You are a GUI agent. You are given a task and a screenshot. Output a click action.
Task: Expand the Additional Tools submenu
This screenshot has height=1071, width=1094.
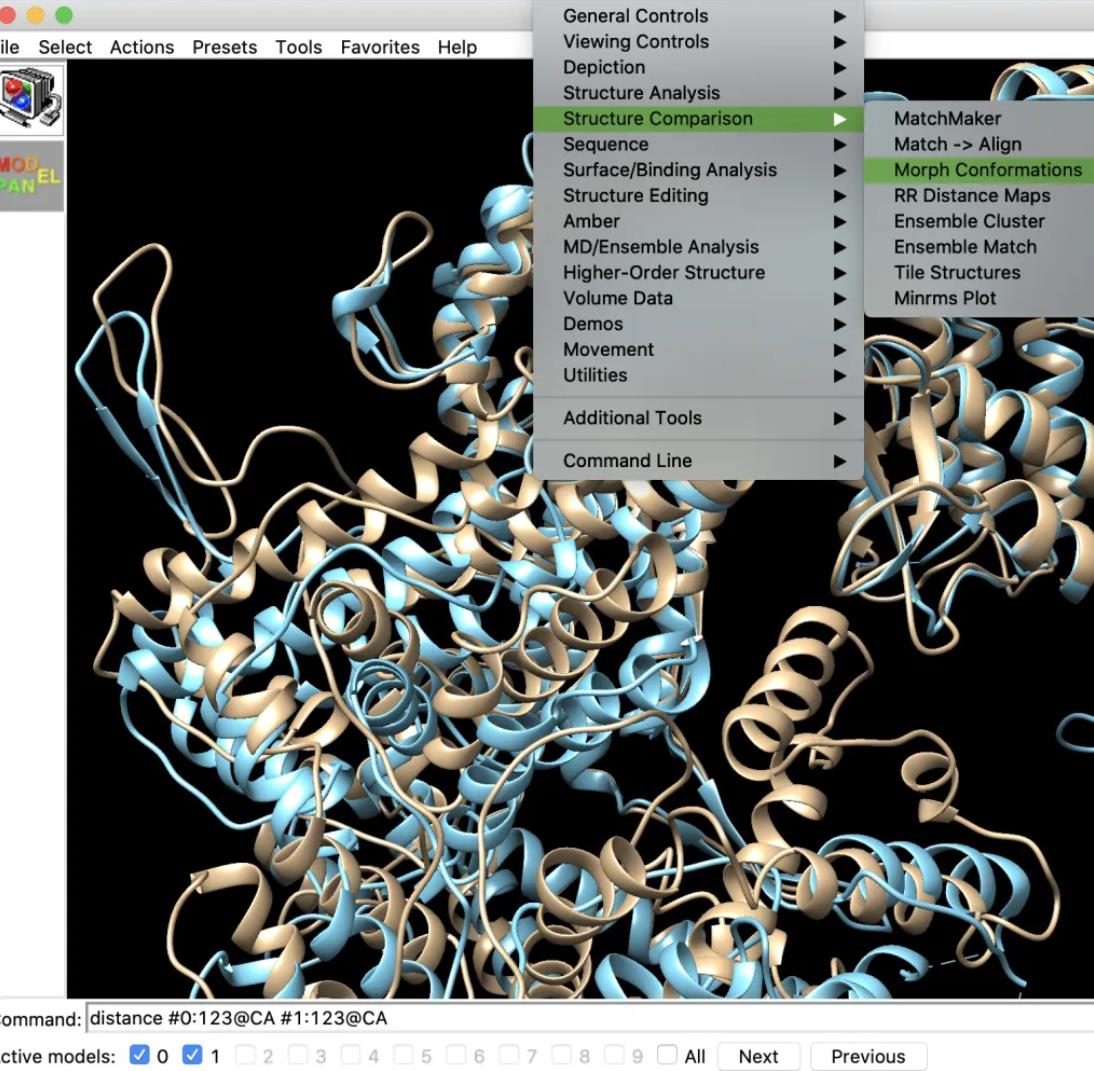click(632, 418)
